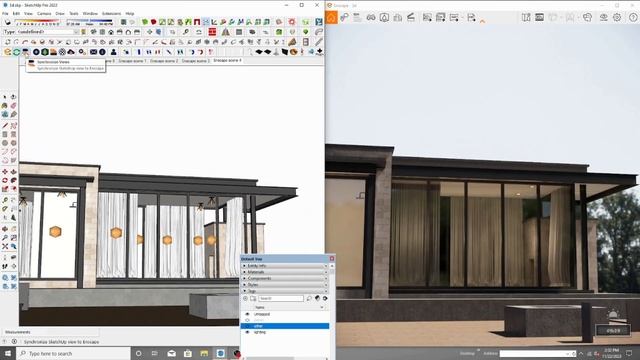Screen dimensions: 640x360
Task: Switch to Enscape scene 4 tab
Action: coord(227,60)
